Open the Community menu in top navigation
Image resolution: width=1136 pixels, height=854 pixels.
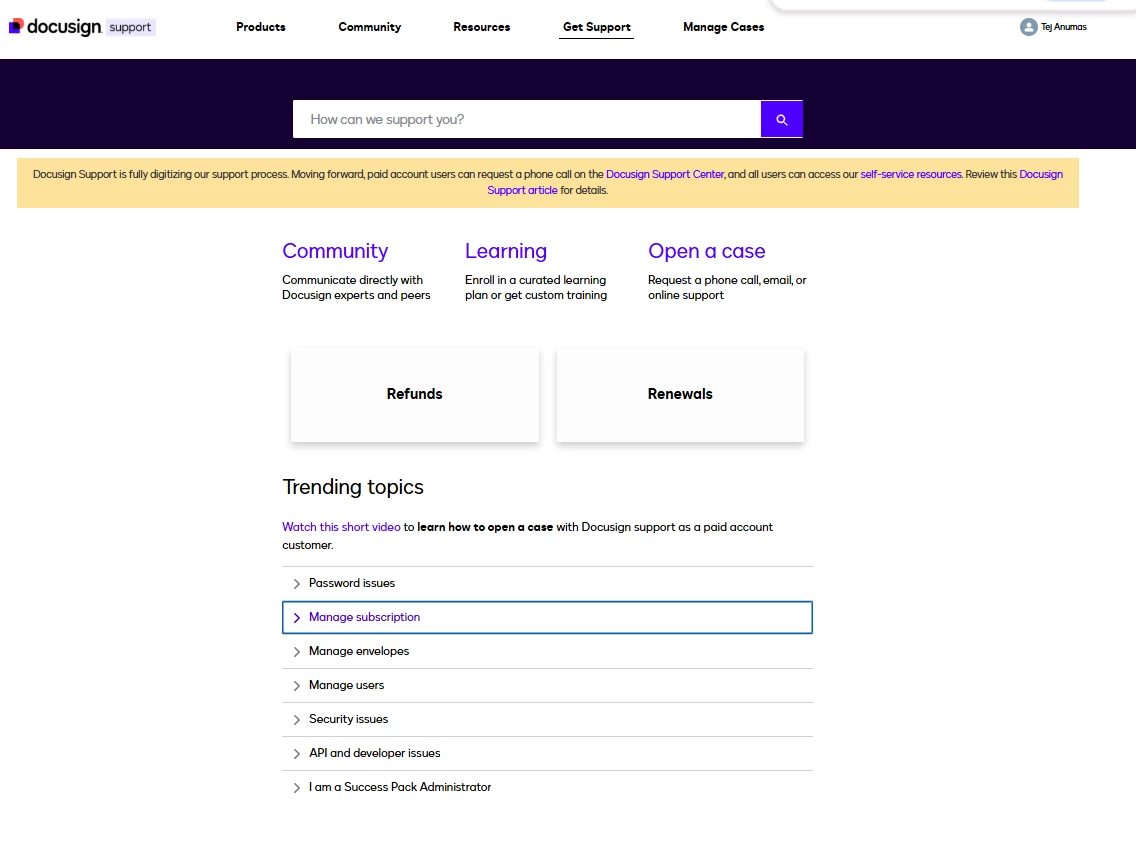(x=369, y=27)
